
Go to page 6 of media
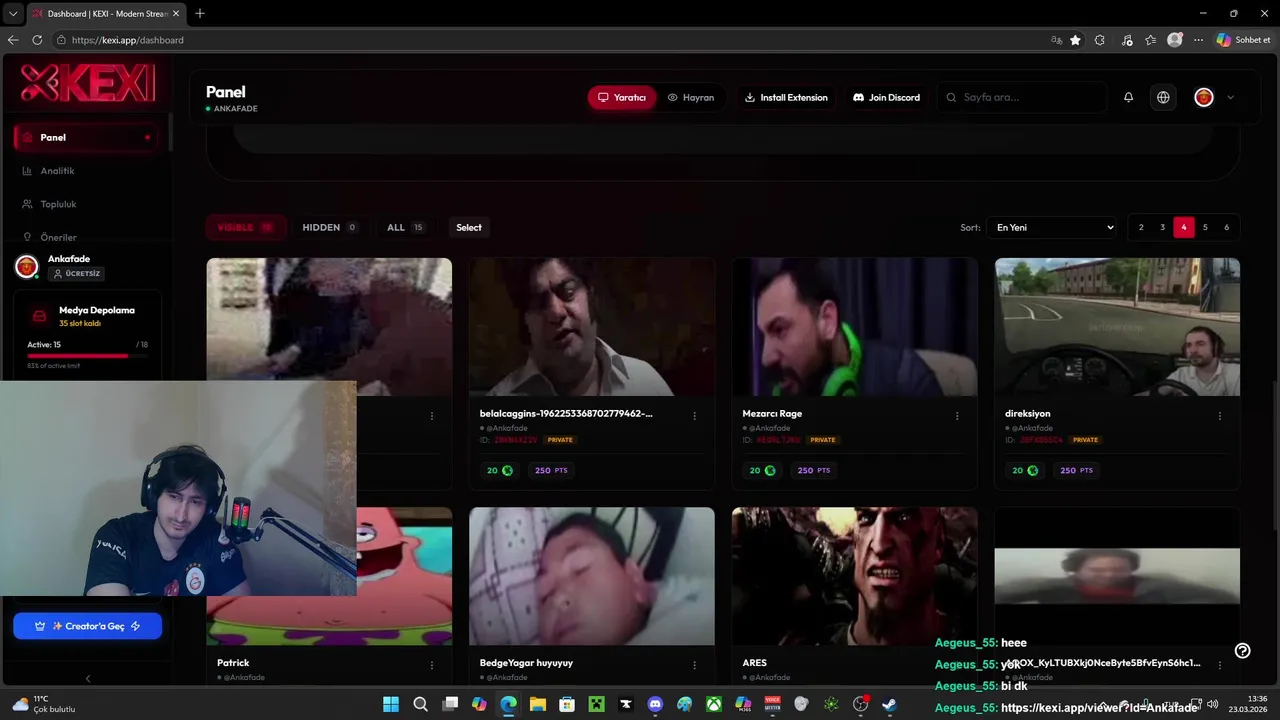tap(1226, 227)
